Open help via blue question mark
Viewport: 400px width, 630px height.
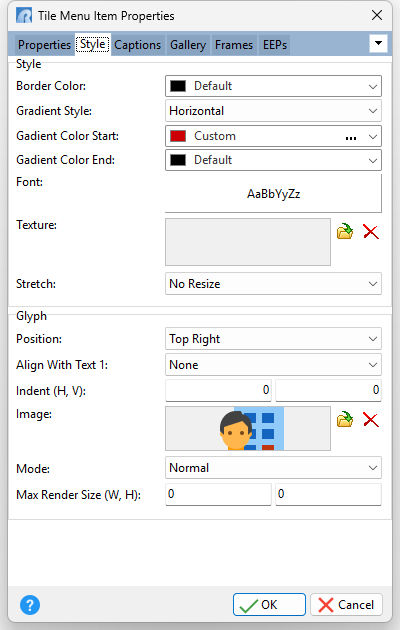(30, 604)
